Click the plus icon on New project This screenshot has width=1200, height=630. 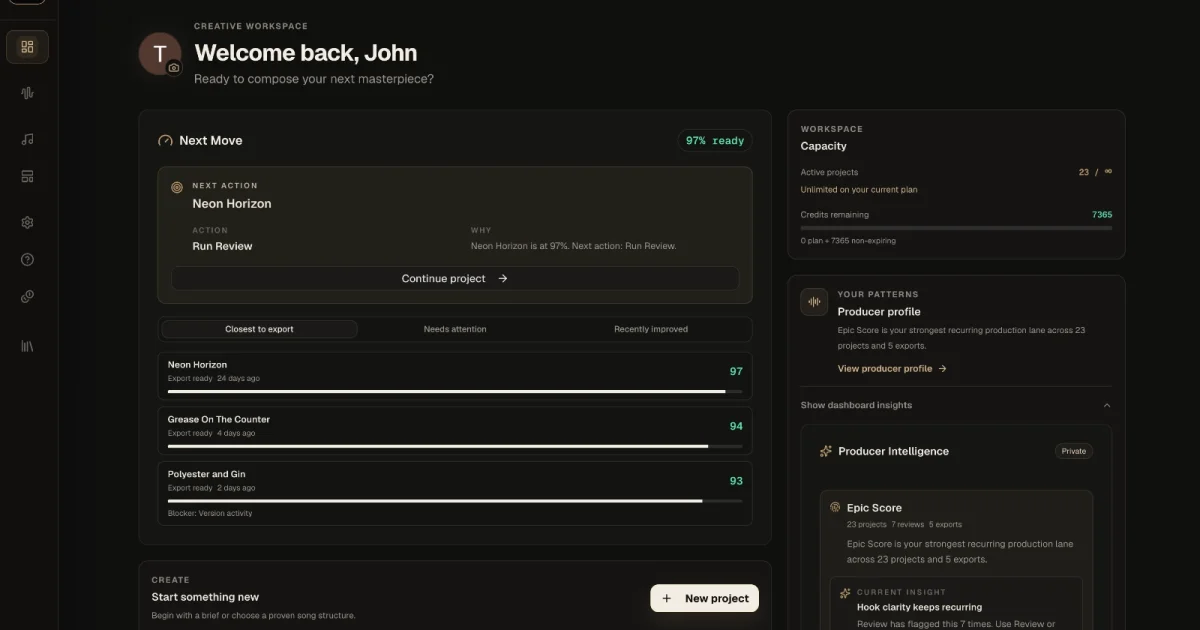[667, 598]
